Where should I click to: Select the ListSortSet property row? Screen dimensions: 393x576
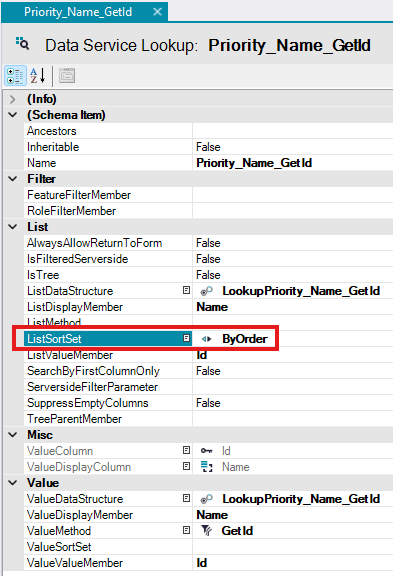(208, 339)
